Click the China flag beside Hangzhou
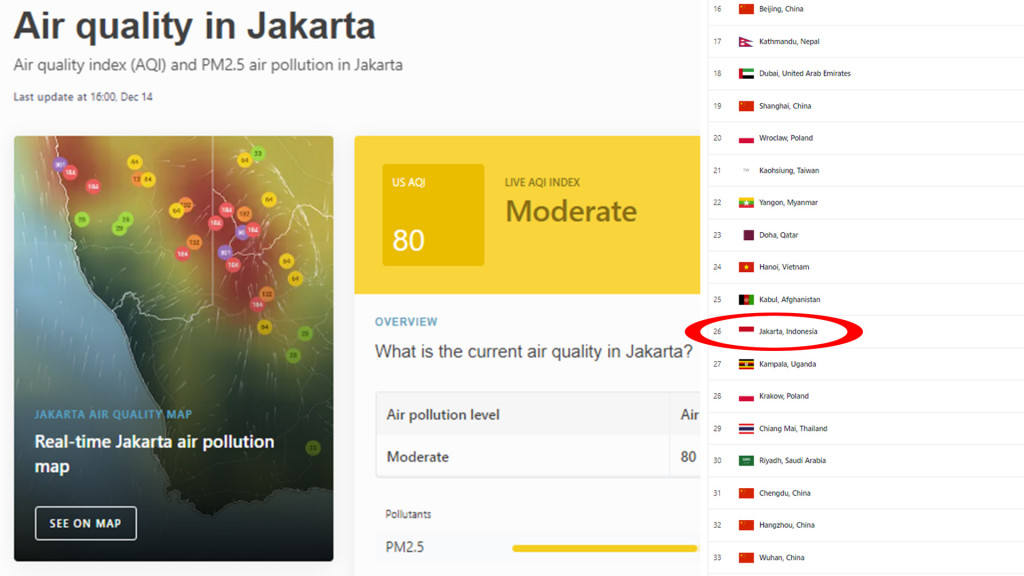This screenshot has height=576, width=1024. (746, 525)
